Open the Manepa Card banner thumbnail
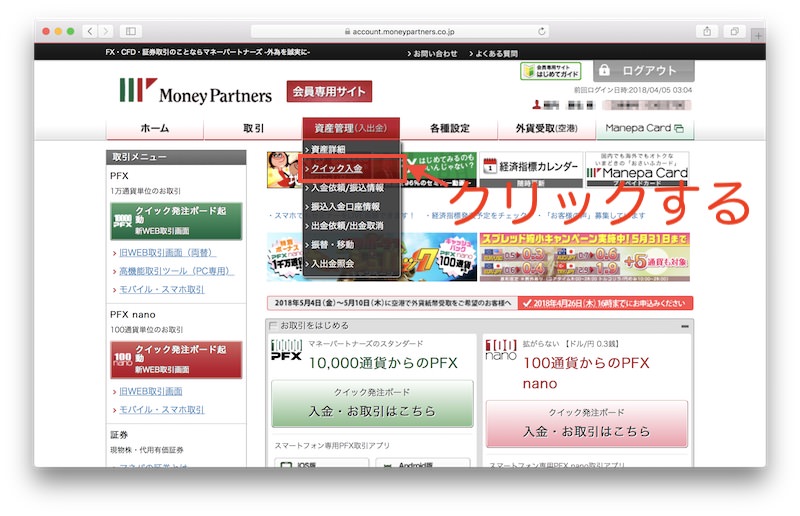Image resolution: width=800 pixels, height=516 pixels. 637,170
